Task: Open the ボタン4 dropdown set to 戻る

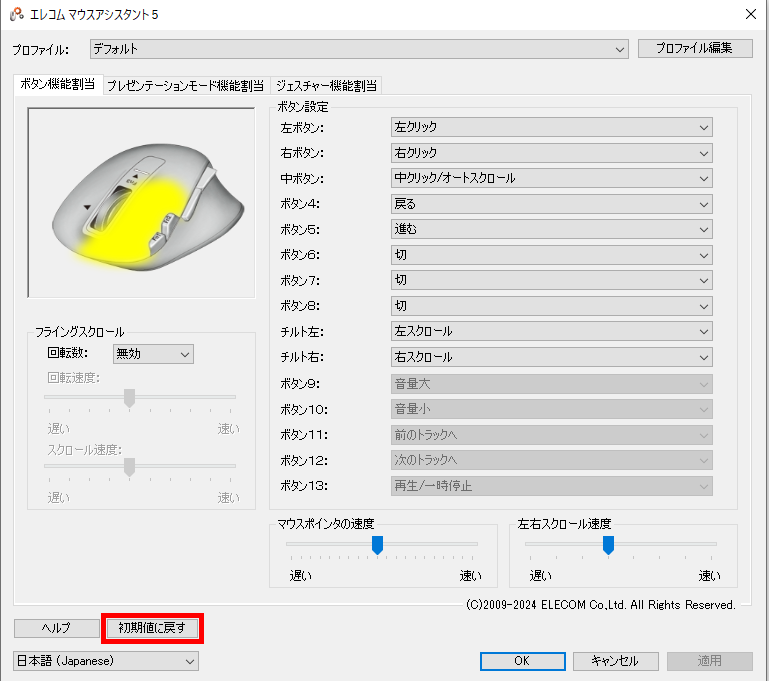Action: [551, 204]
